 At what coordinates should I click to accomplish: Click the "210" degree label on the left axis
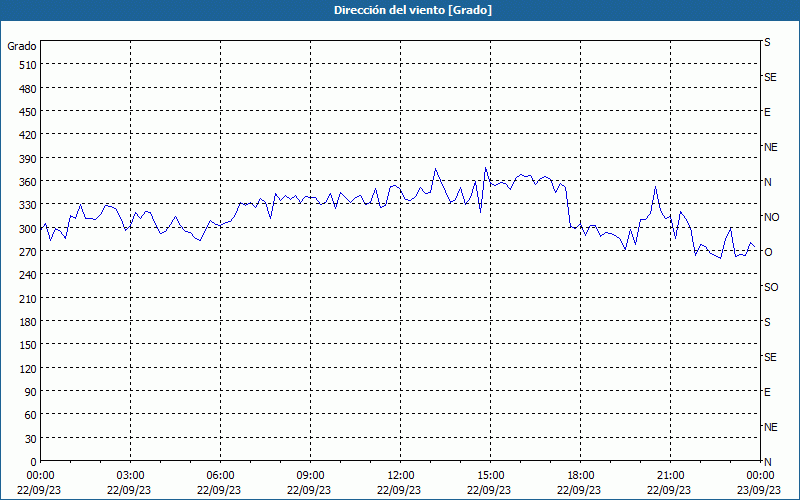coord(28,298)
